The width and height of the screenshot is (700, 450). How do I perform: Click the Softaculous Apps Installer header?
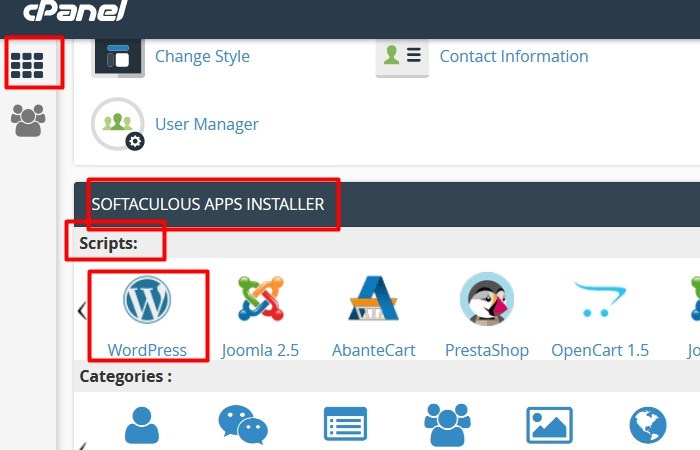pos(208,204)
